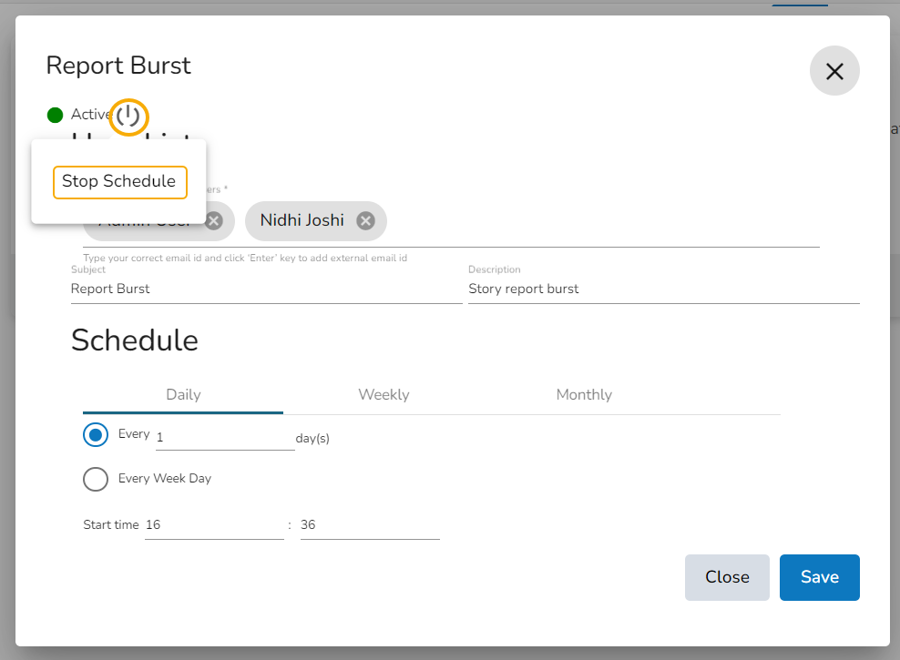This screenshot has width=900, height=660.
Task: Save the report burst schedule
Action: click(x=819, y=577)
